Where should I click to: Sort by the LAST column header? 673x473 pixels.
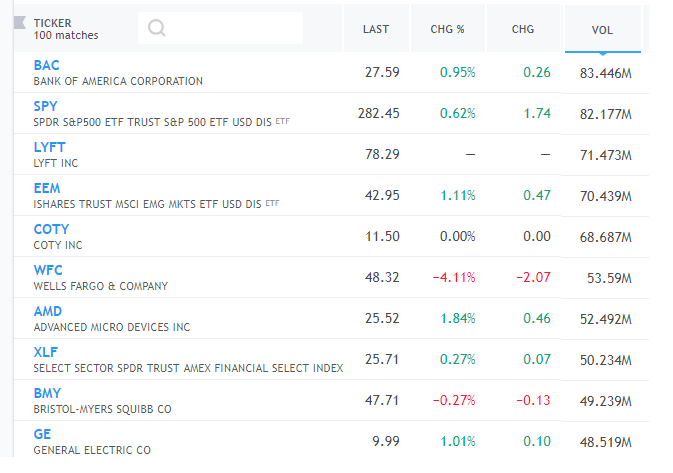[376, 29]
